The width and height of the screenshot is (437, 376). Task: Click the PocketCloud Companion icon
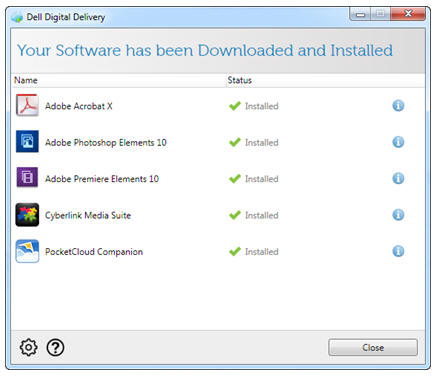27,251
